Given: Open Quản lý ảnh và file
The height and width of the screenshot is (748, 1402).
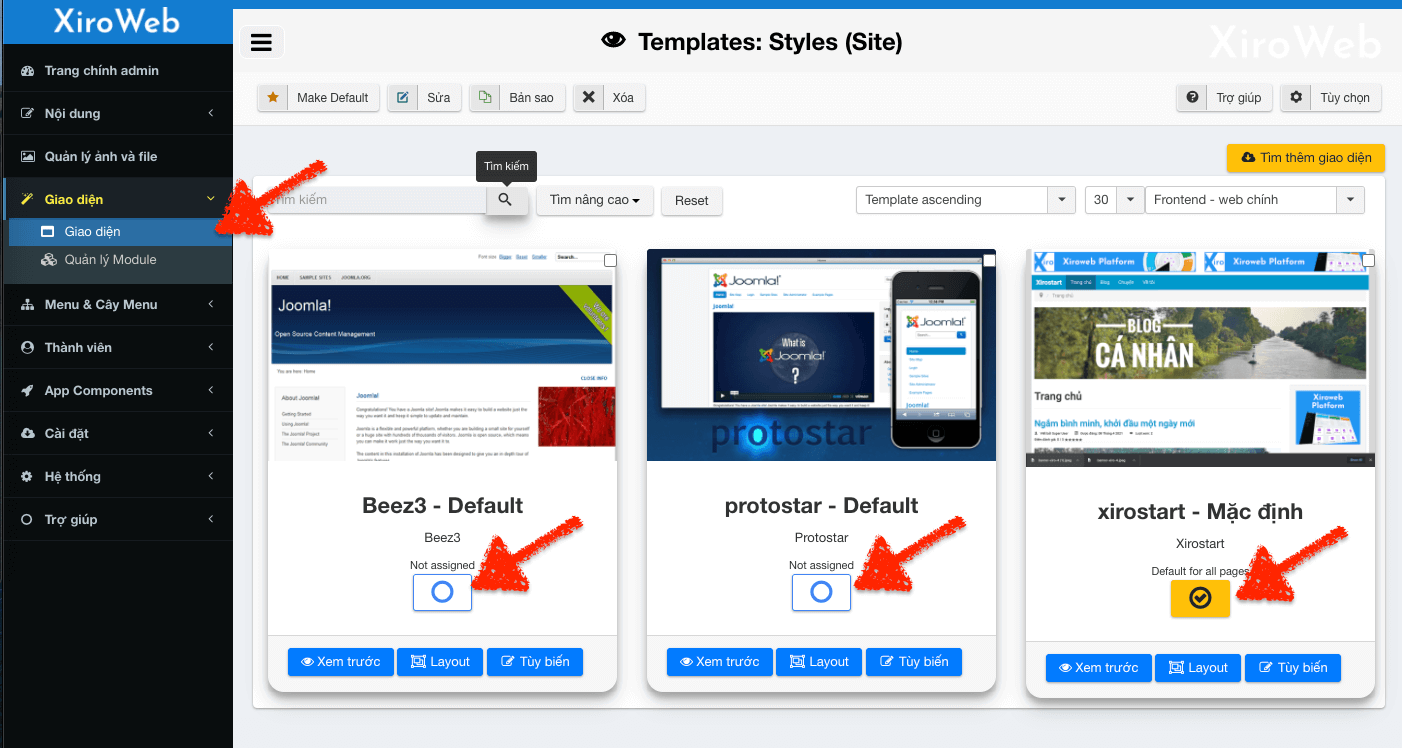Looking at the screenshot, I should coord(116,157).
